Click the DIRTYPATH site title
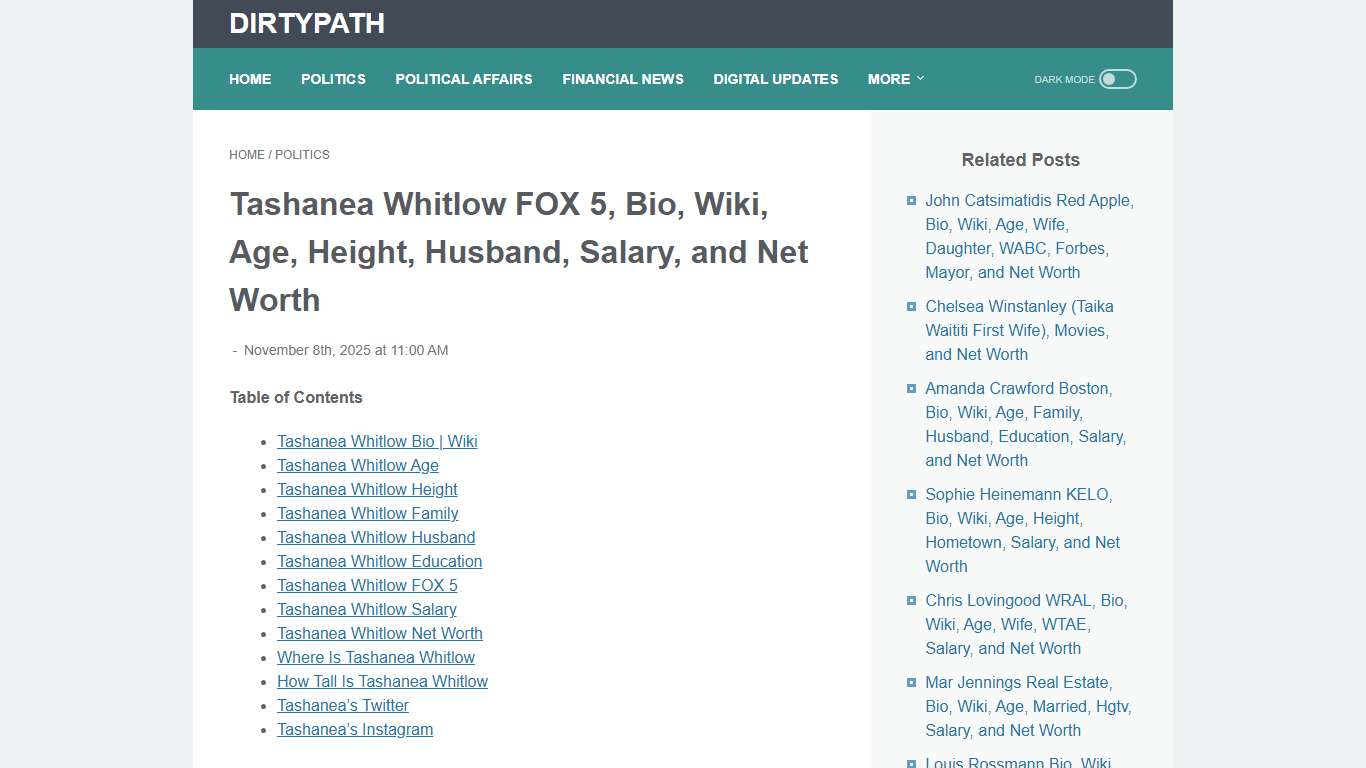1366x768 pixels. tap(307, 23)
